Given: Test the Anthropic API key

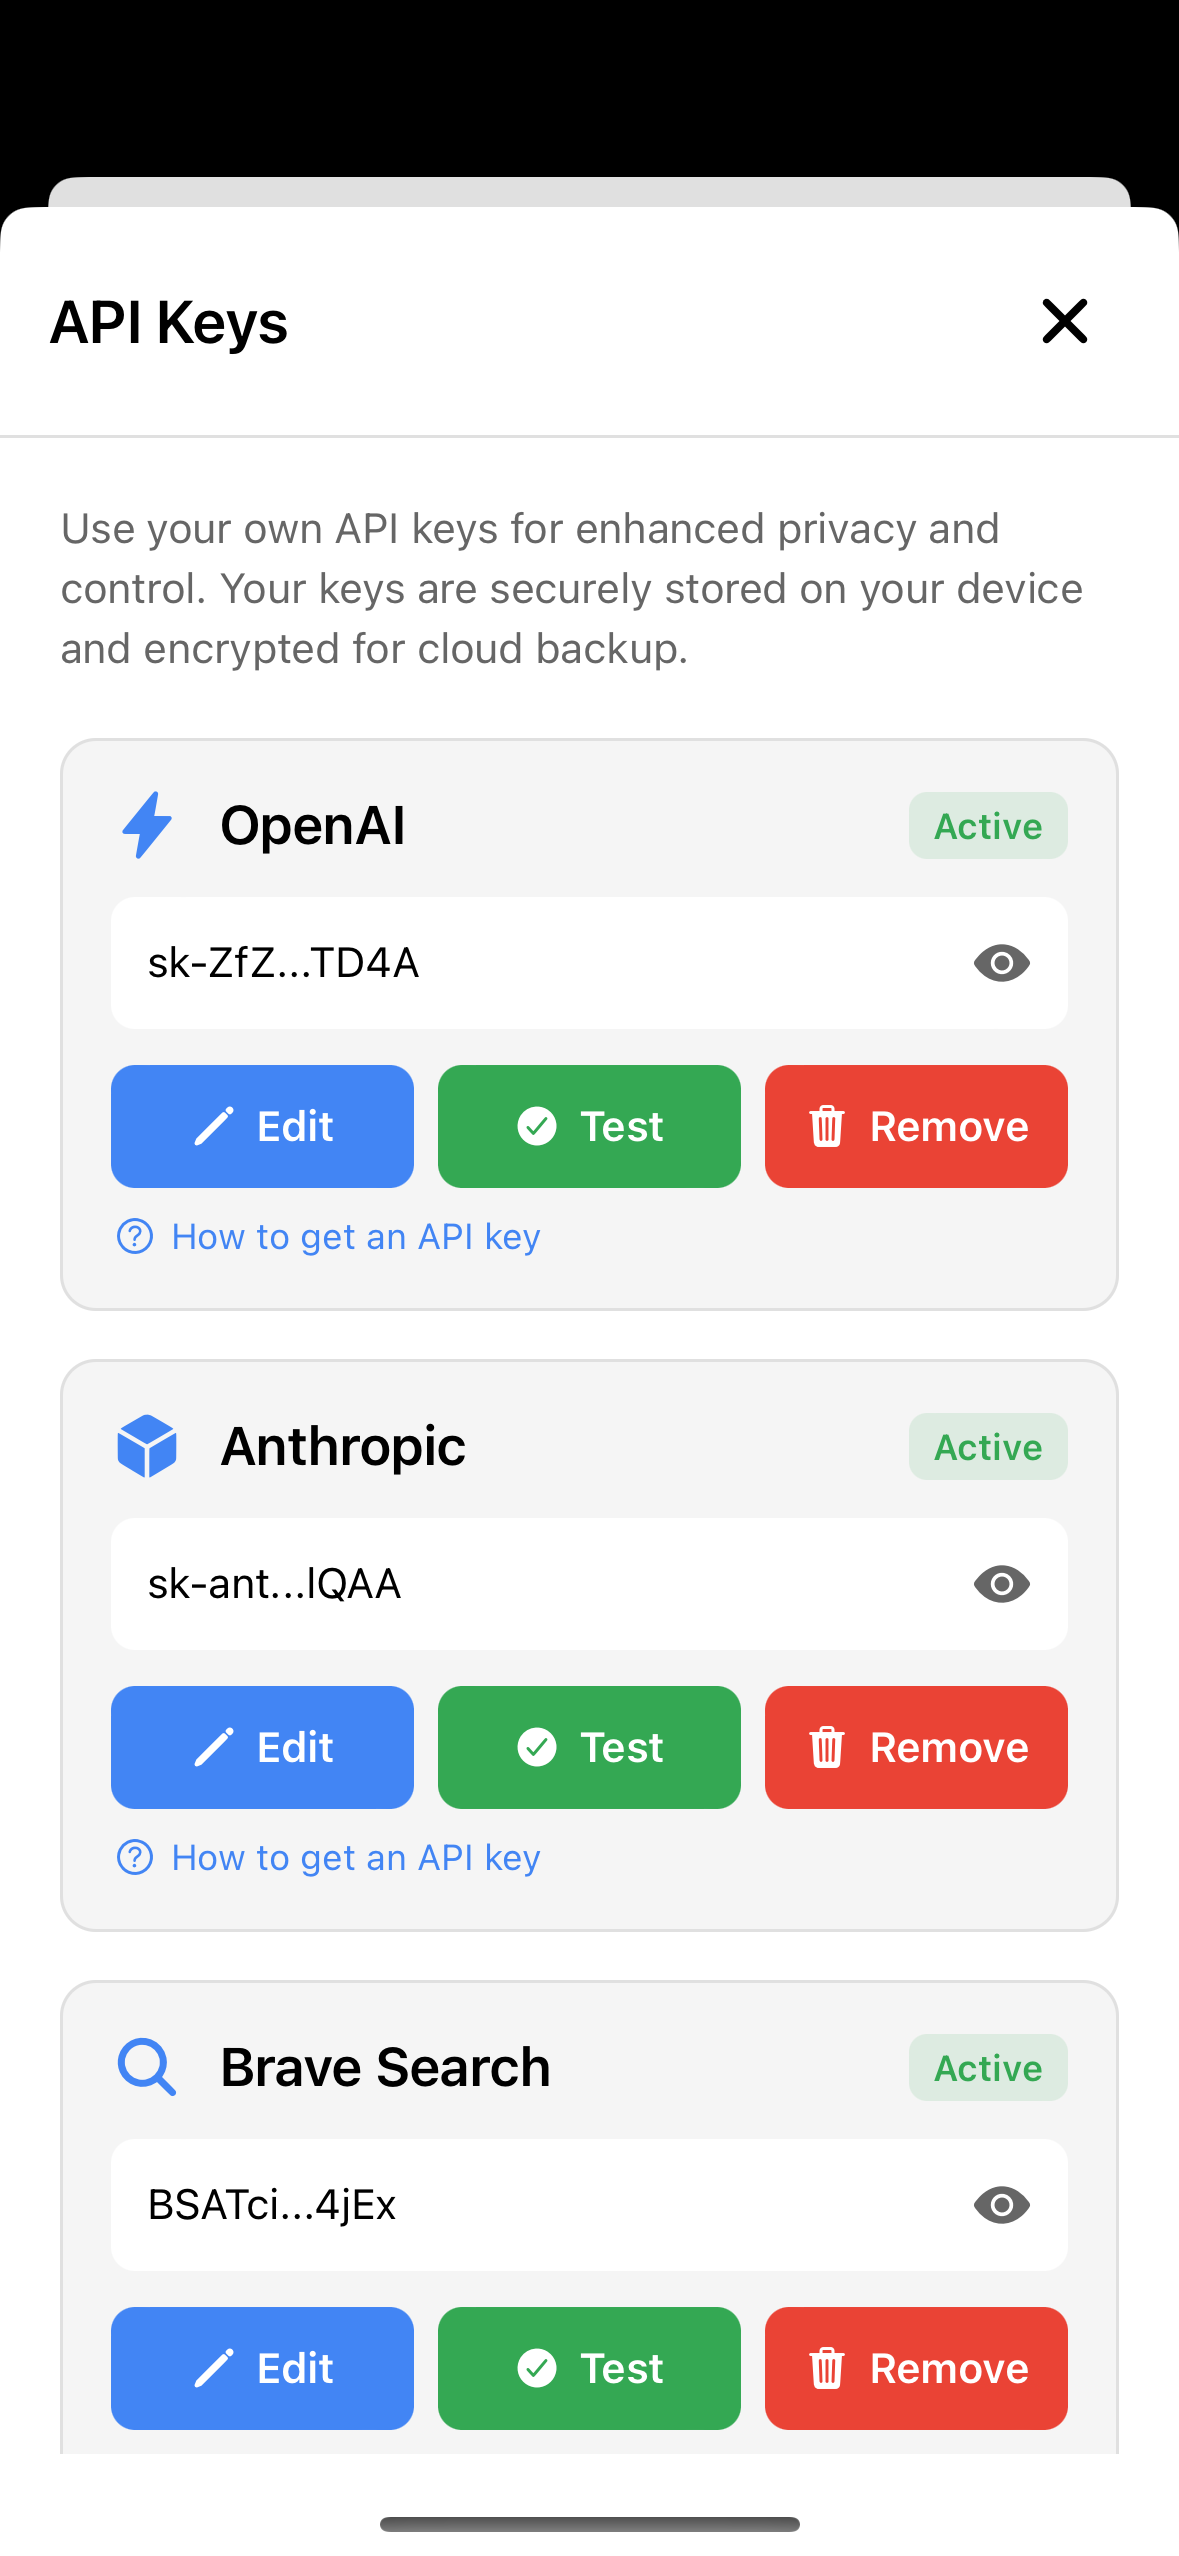Looking at the screenshot, I should (x=589, y=1747).
